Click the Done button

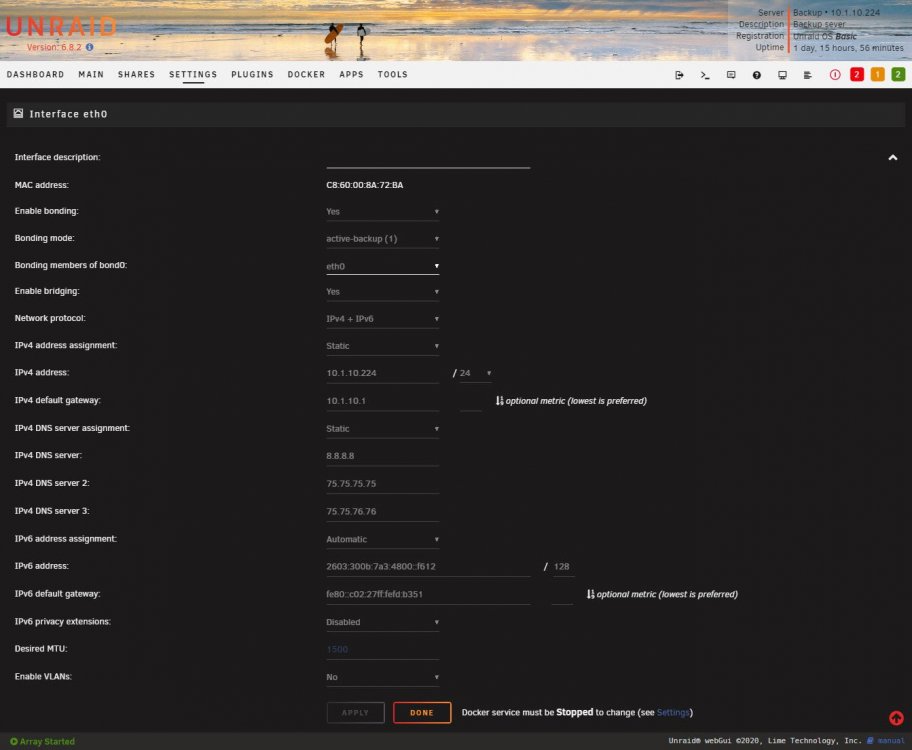tap(422, 713)
